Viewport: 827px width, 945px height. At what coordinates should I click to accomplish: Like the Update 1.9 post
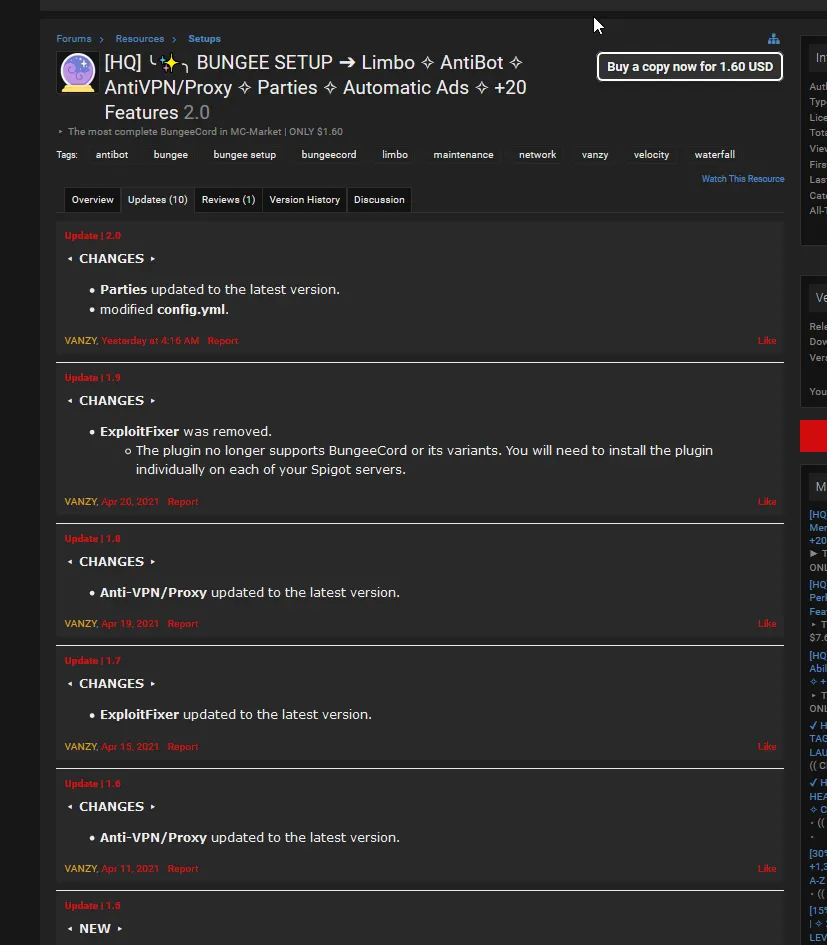coord(767,502)
